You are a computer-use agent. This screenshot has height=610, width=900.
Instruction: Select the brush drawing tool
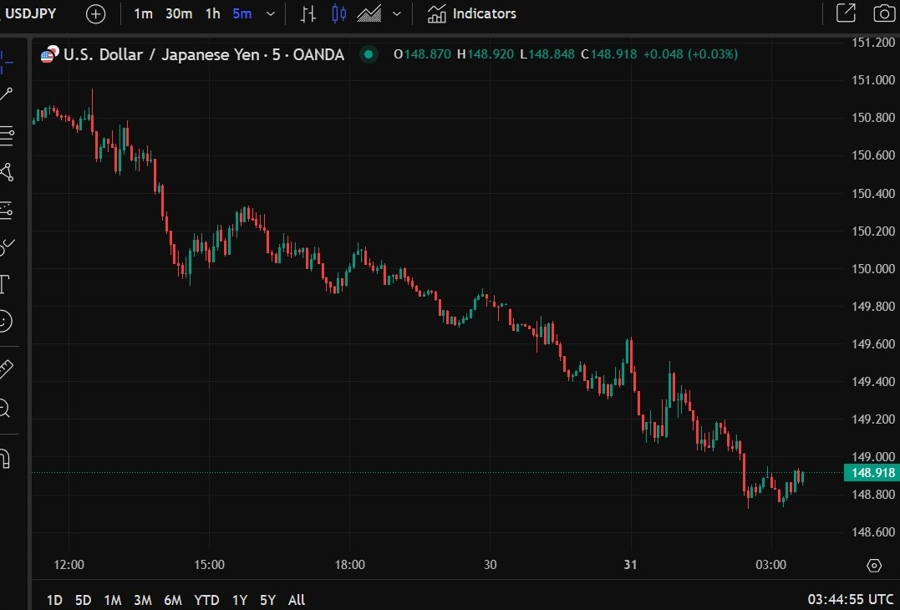pyautogui.click(x=6, y=247)
